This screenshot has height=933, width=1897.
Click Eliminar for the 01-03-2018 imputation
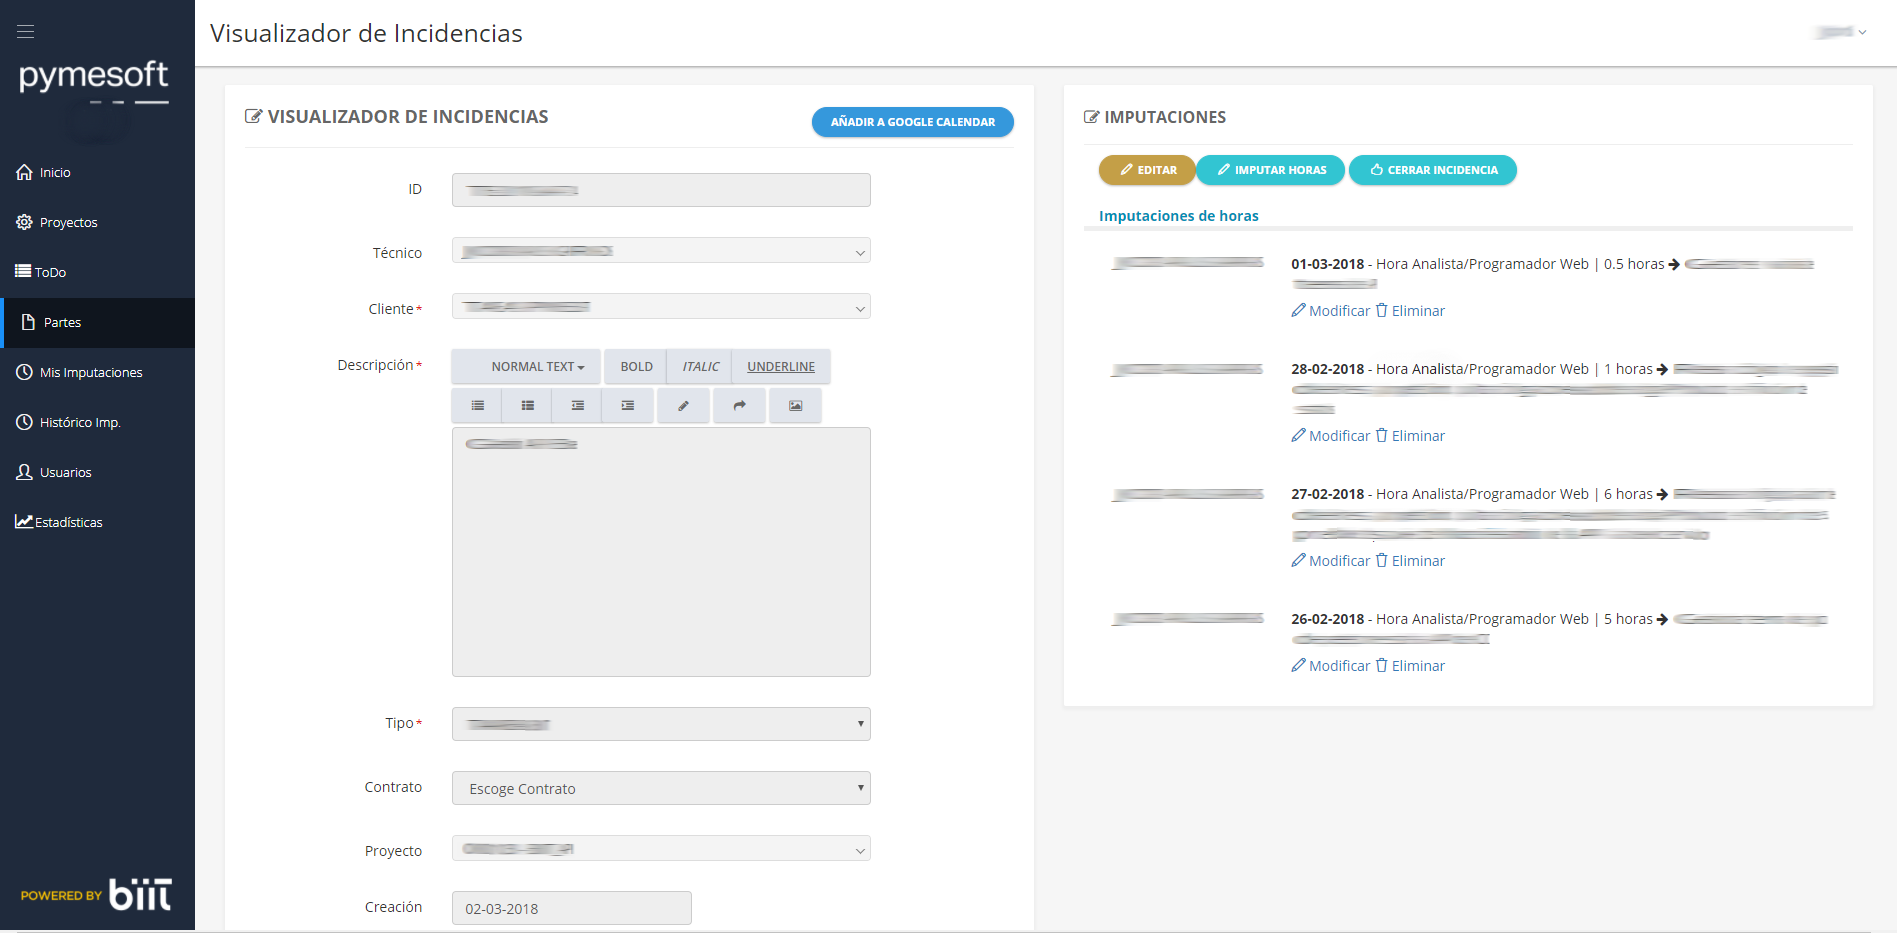[1410, 311]
